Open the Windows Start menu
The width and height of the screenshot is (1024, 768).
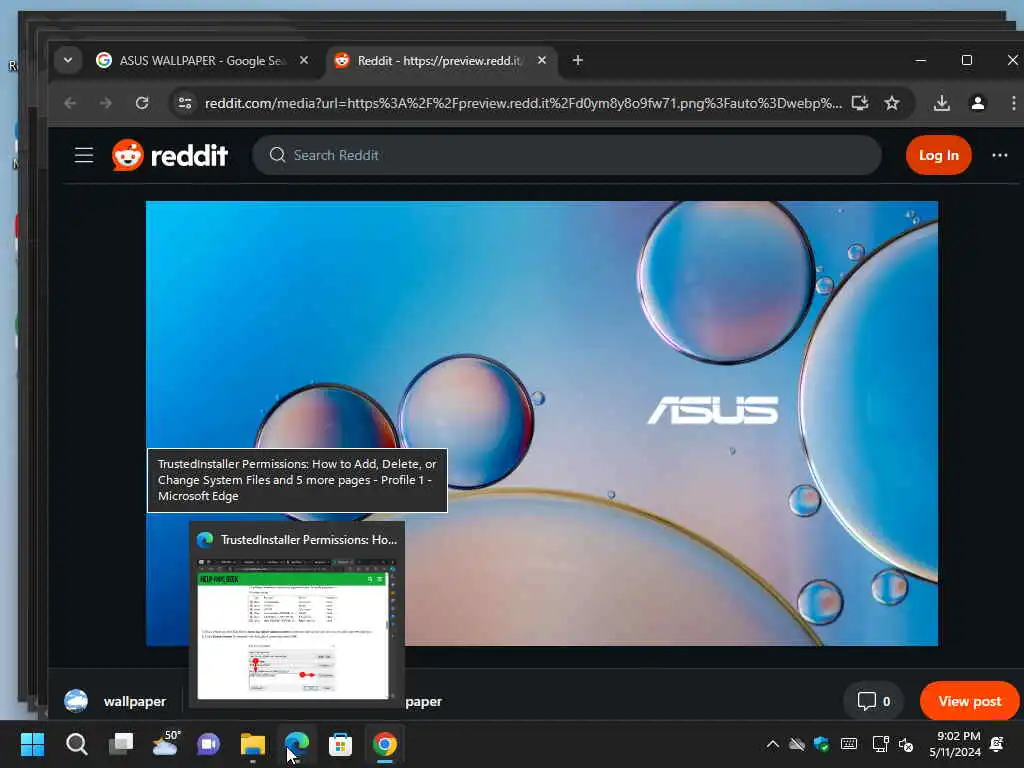pyautogui.click(x=32, y=744)
